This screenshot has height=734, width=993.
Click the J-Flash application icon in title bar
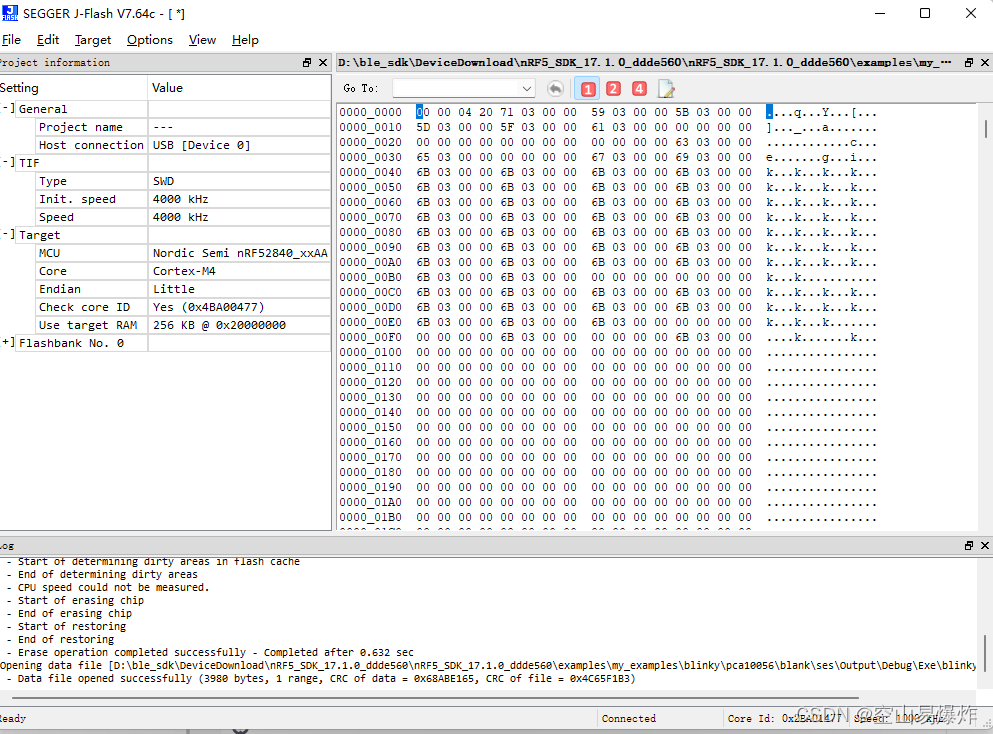(x=9, y=13)
